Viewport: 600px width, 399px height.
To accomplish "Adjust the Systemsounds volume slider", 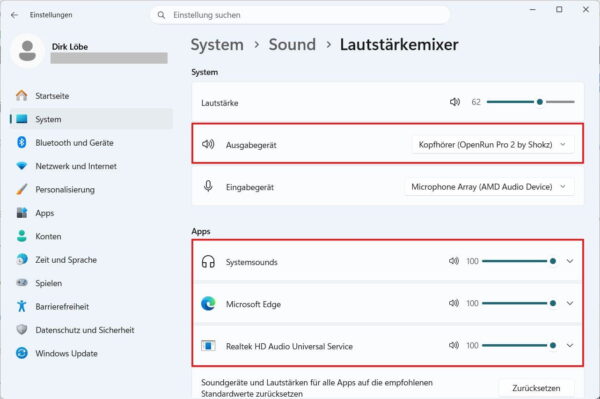I will [x=519, y=261].
